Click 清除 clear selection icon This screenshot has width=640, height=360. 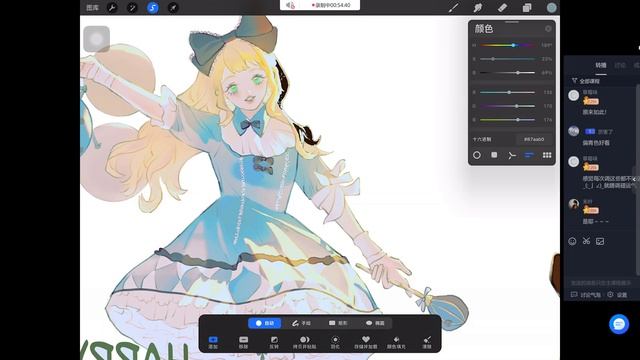pyautogui.click(x=427, y=342)
